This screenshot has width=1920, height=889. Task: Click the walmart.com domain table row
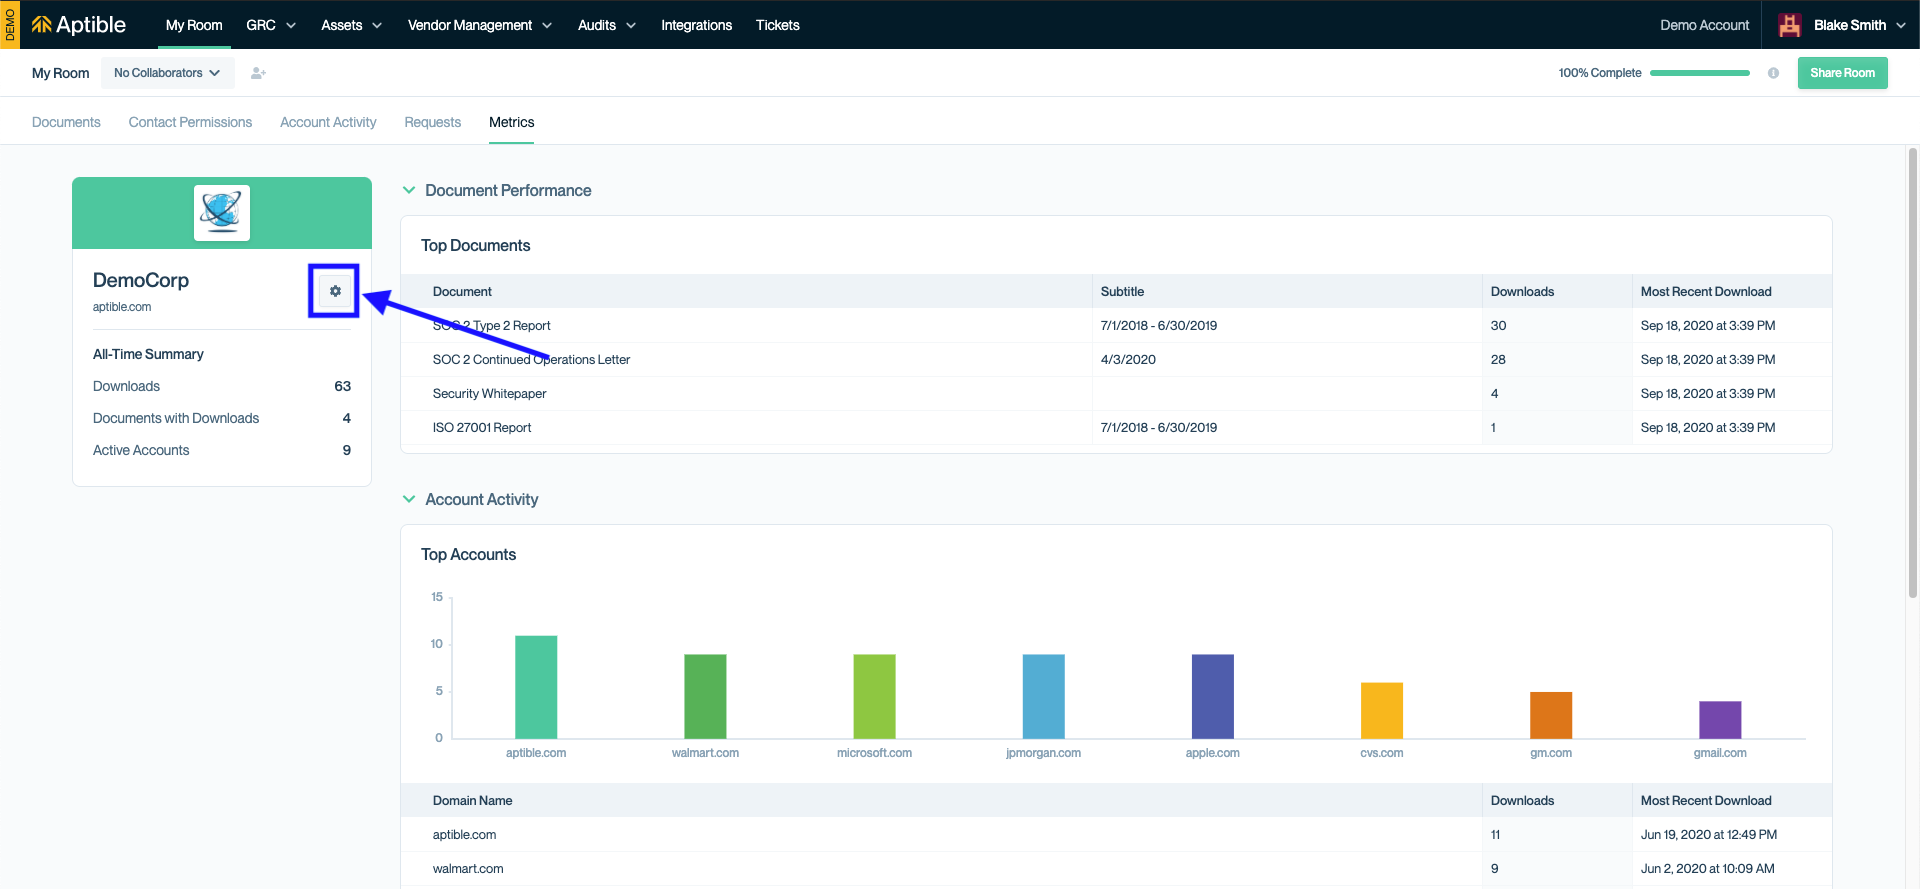[1116, 869]
